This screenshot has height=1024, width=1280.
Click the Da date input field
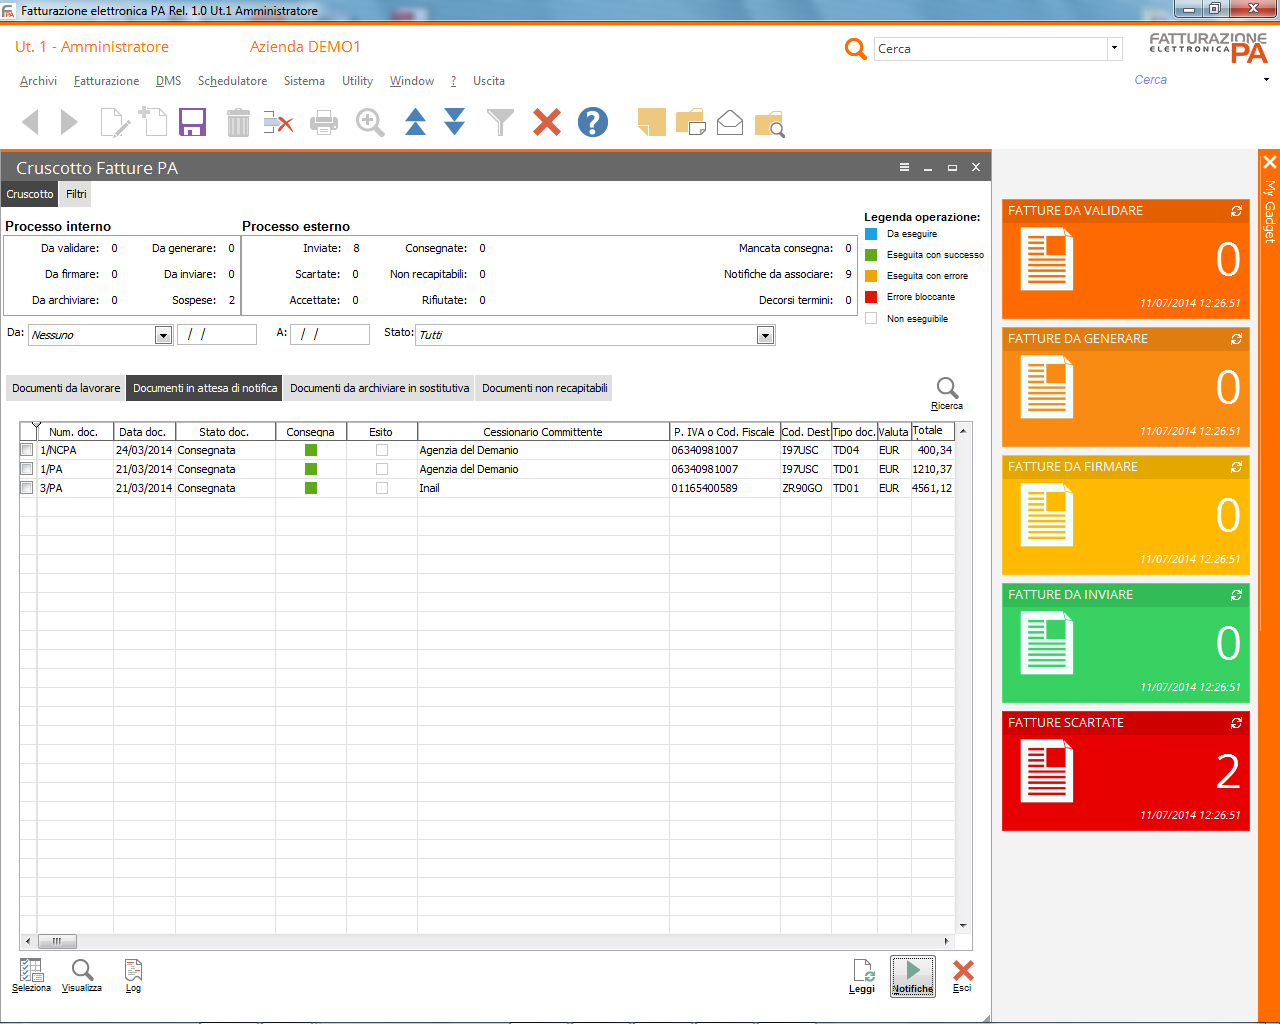(217, 334)
